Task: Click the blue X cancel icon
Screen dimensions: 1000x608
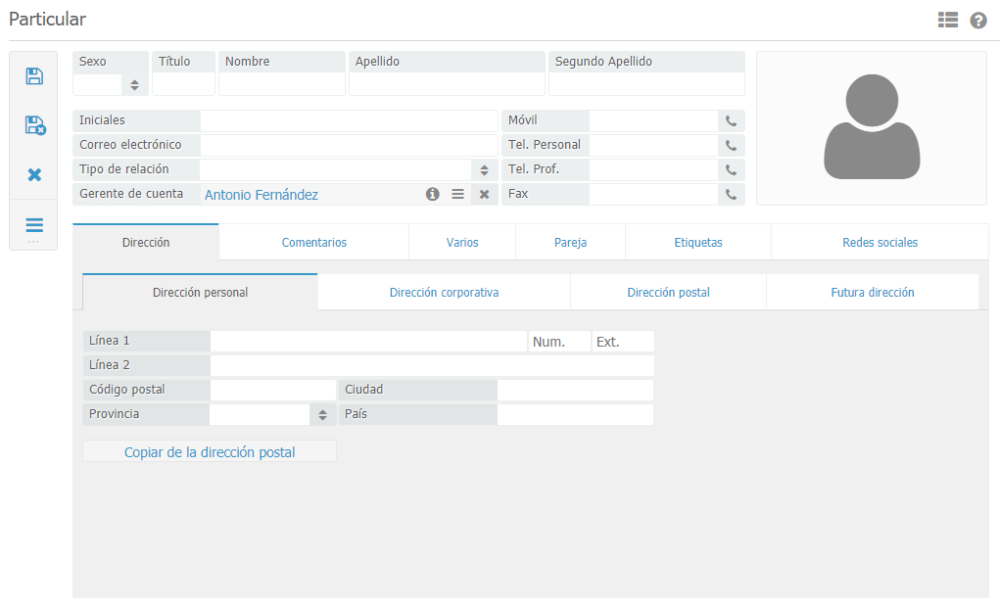Action: pos(34,175)
